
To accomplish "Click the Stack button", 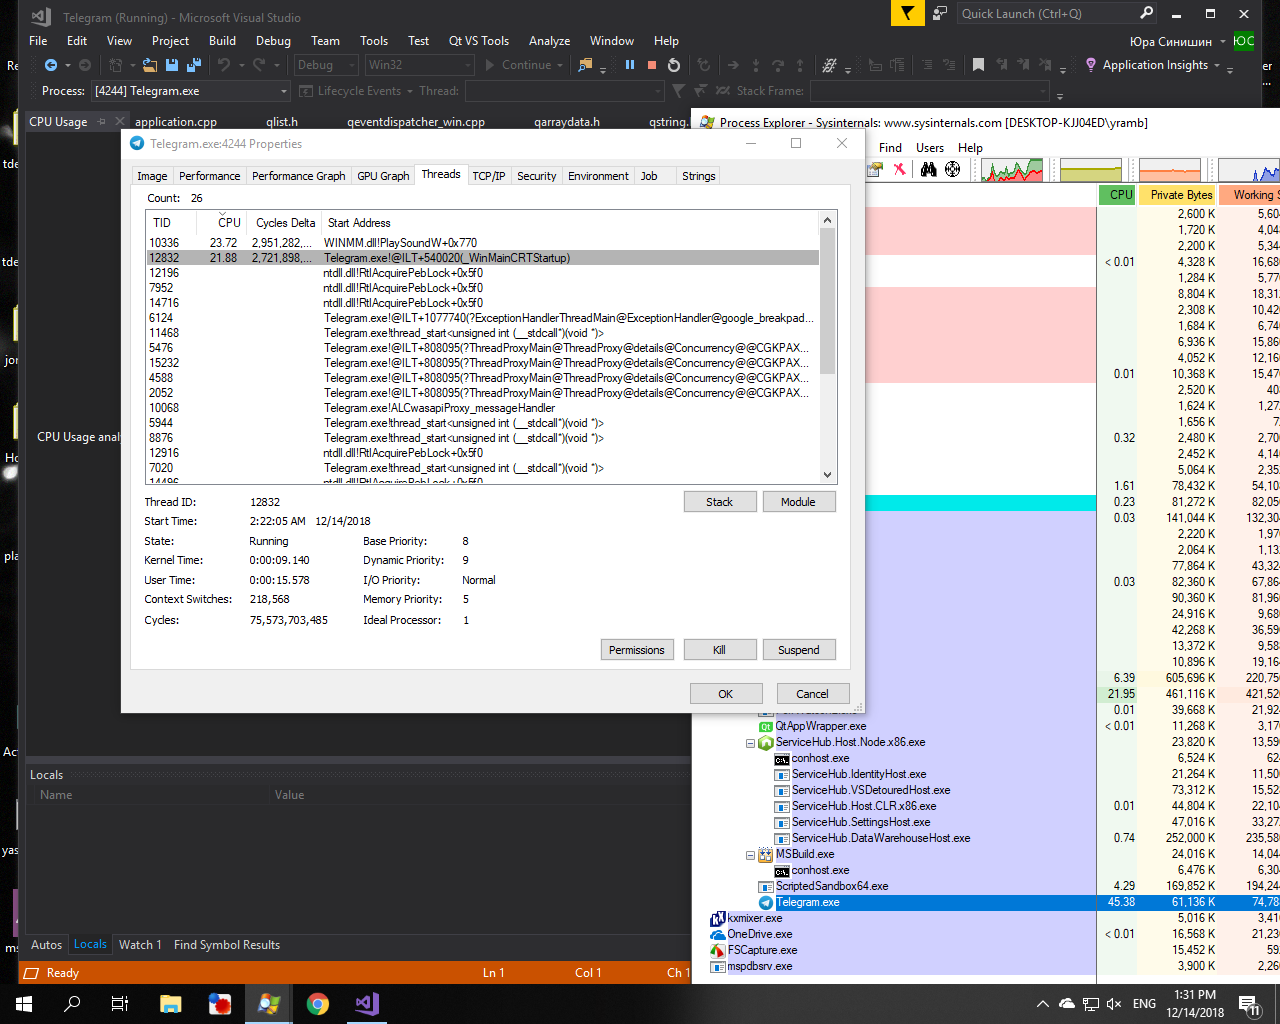I will [x=720, y=502].
